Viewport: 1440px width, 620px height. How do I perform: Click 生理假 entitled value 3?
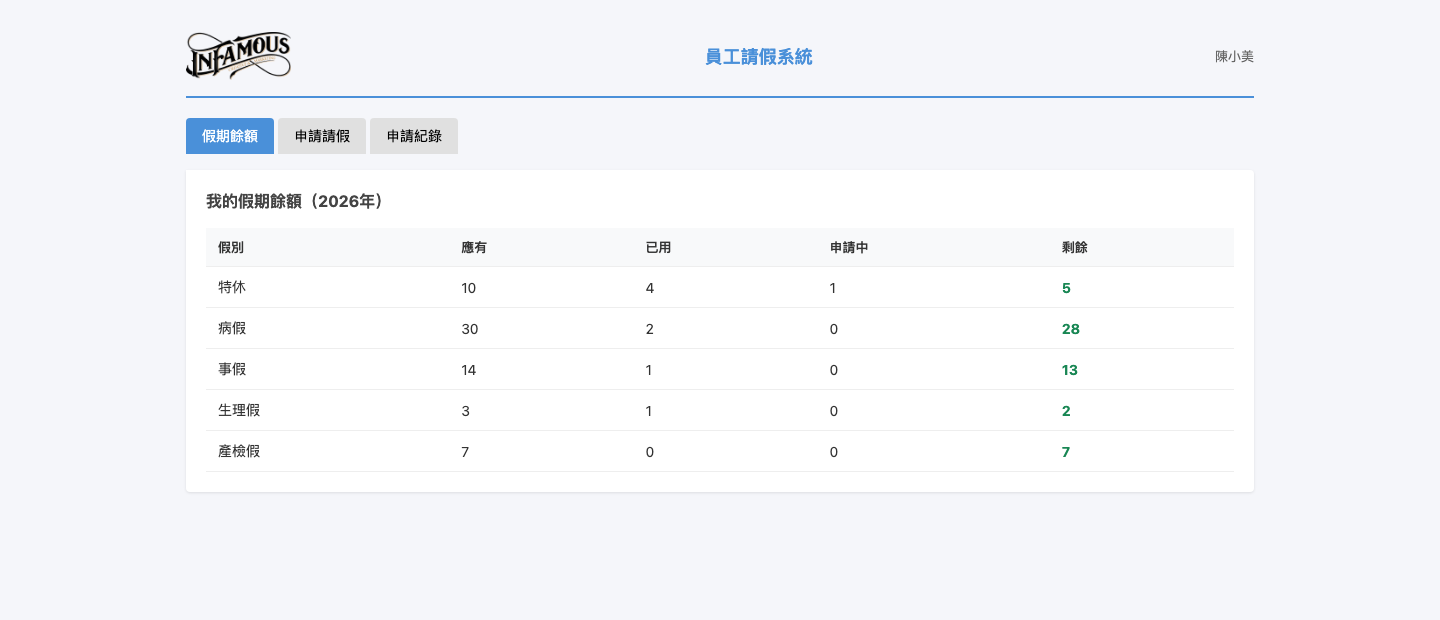click(x=465, y=411)
